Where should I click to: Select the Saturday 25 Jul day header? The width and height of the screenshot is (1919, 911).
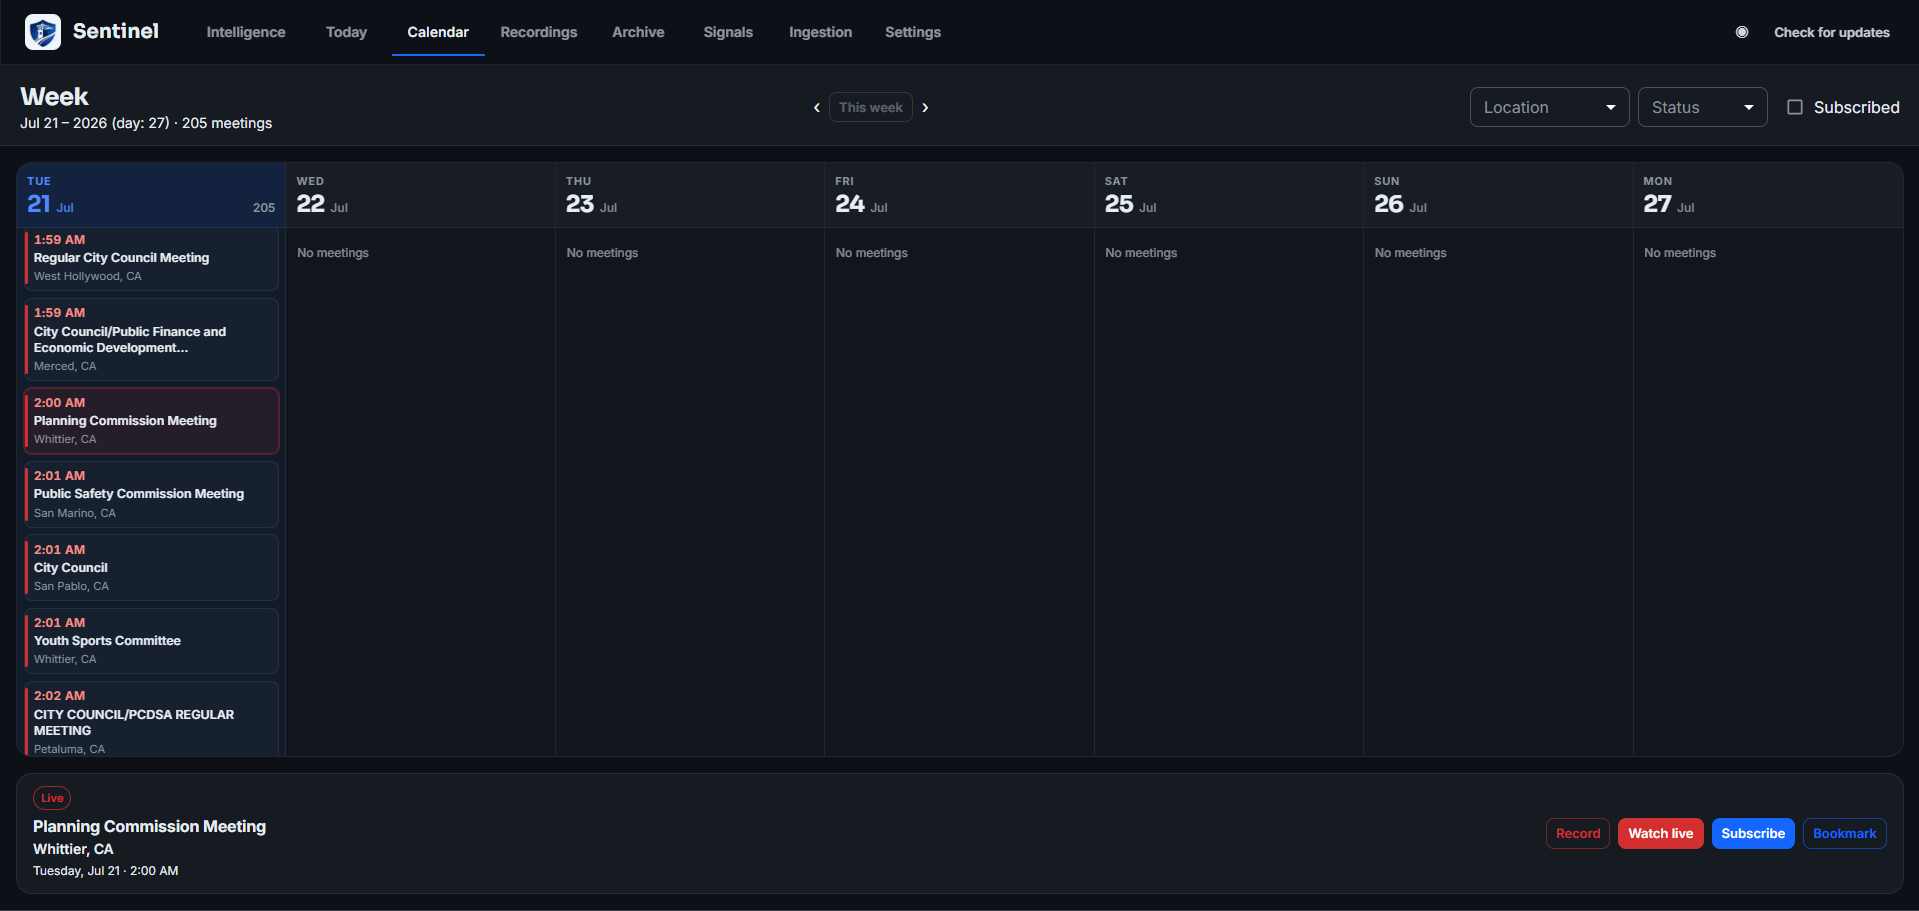tap(1229, 195)
